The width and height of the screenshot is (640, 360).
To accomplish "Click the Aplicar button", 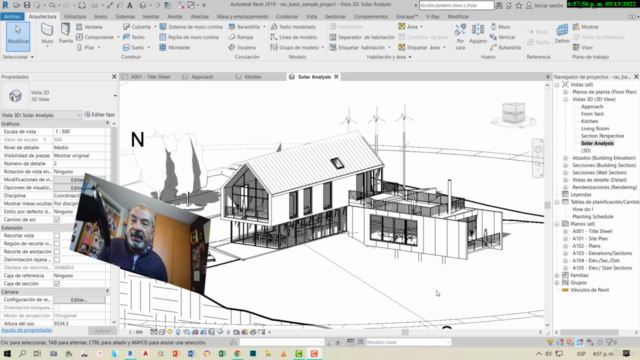I will 102,331.
